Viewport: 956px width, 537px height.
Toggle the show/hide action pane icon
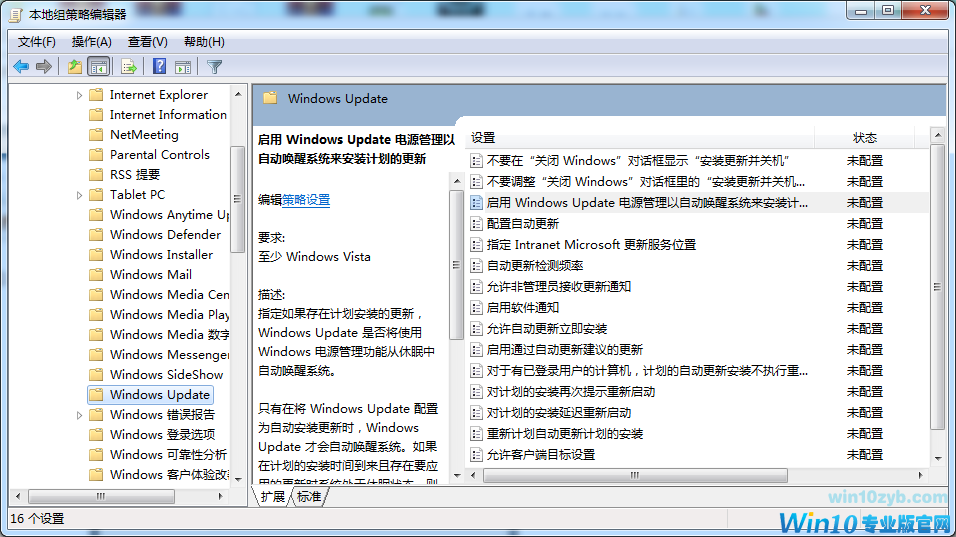183,67
